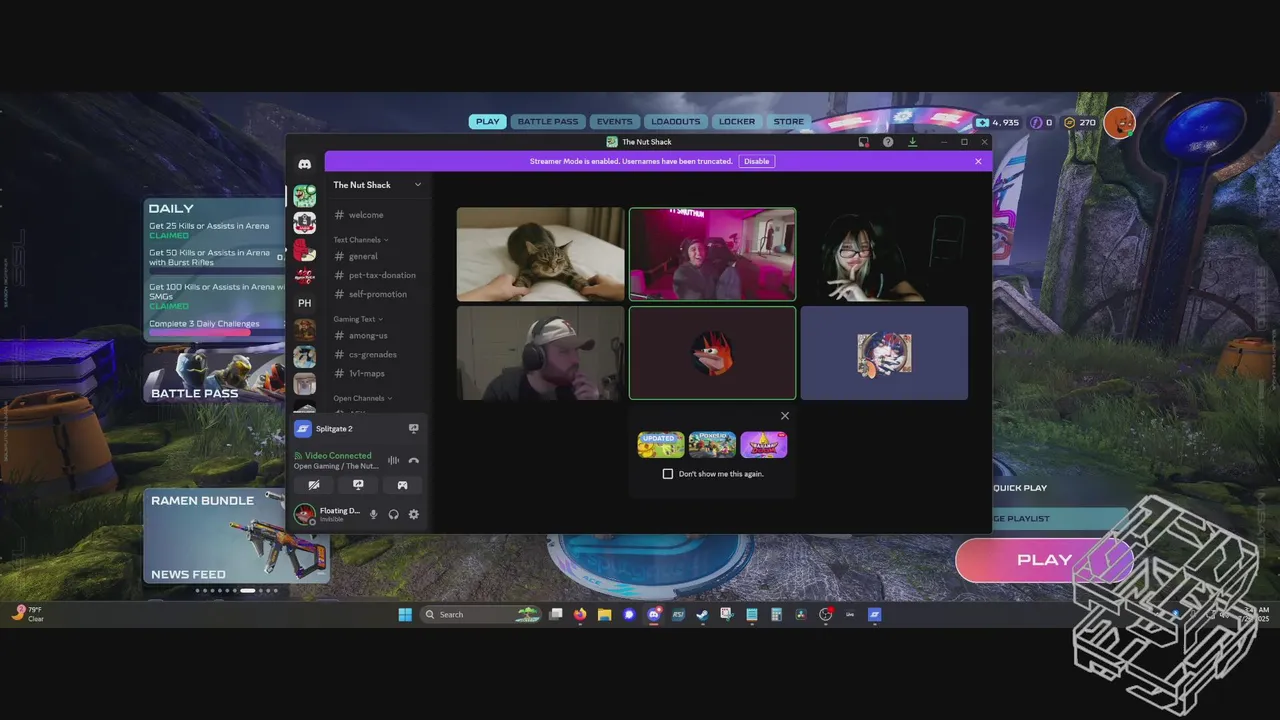Focus the Crash Bandicoot avatar tile
The height and width of the screenshot is (720, 1280).
(x=712, y=353)
